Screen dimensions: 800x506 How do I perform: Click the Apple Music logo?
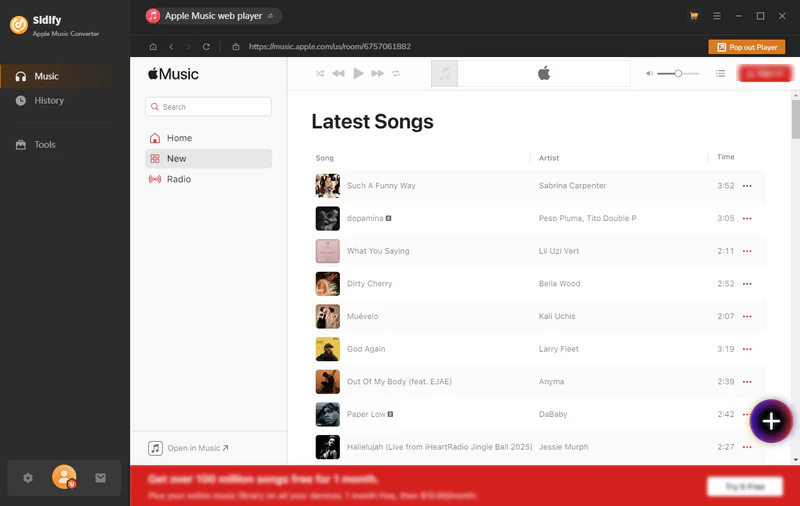point(173,74)
